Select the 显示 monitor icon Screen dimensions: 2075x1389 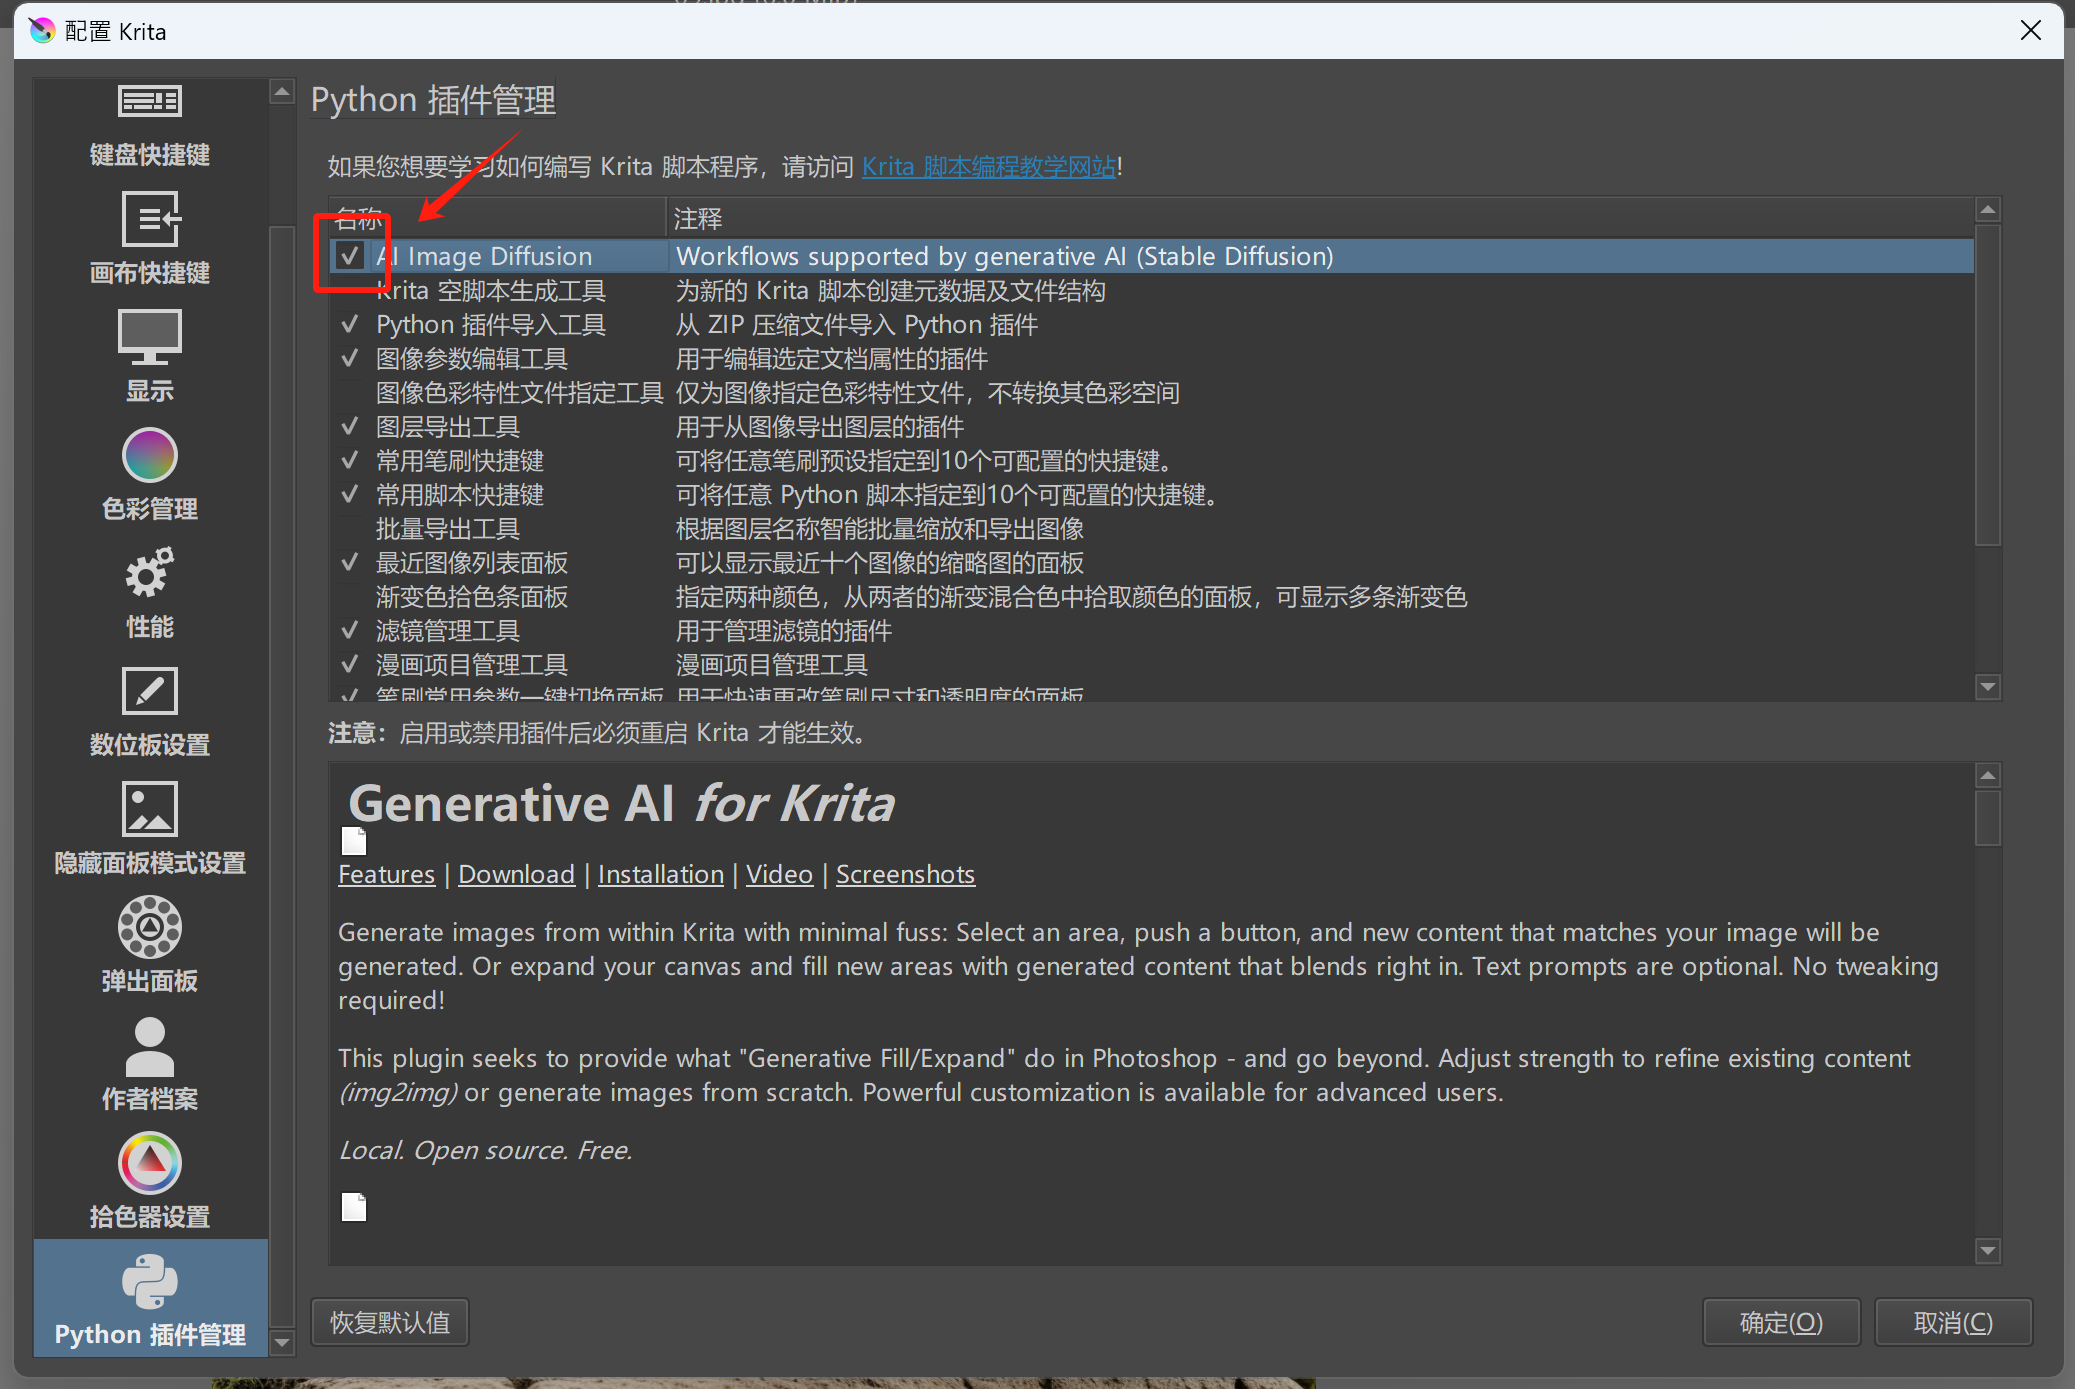pos(150,337)
